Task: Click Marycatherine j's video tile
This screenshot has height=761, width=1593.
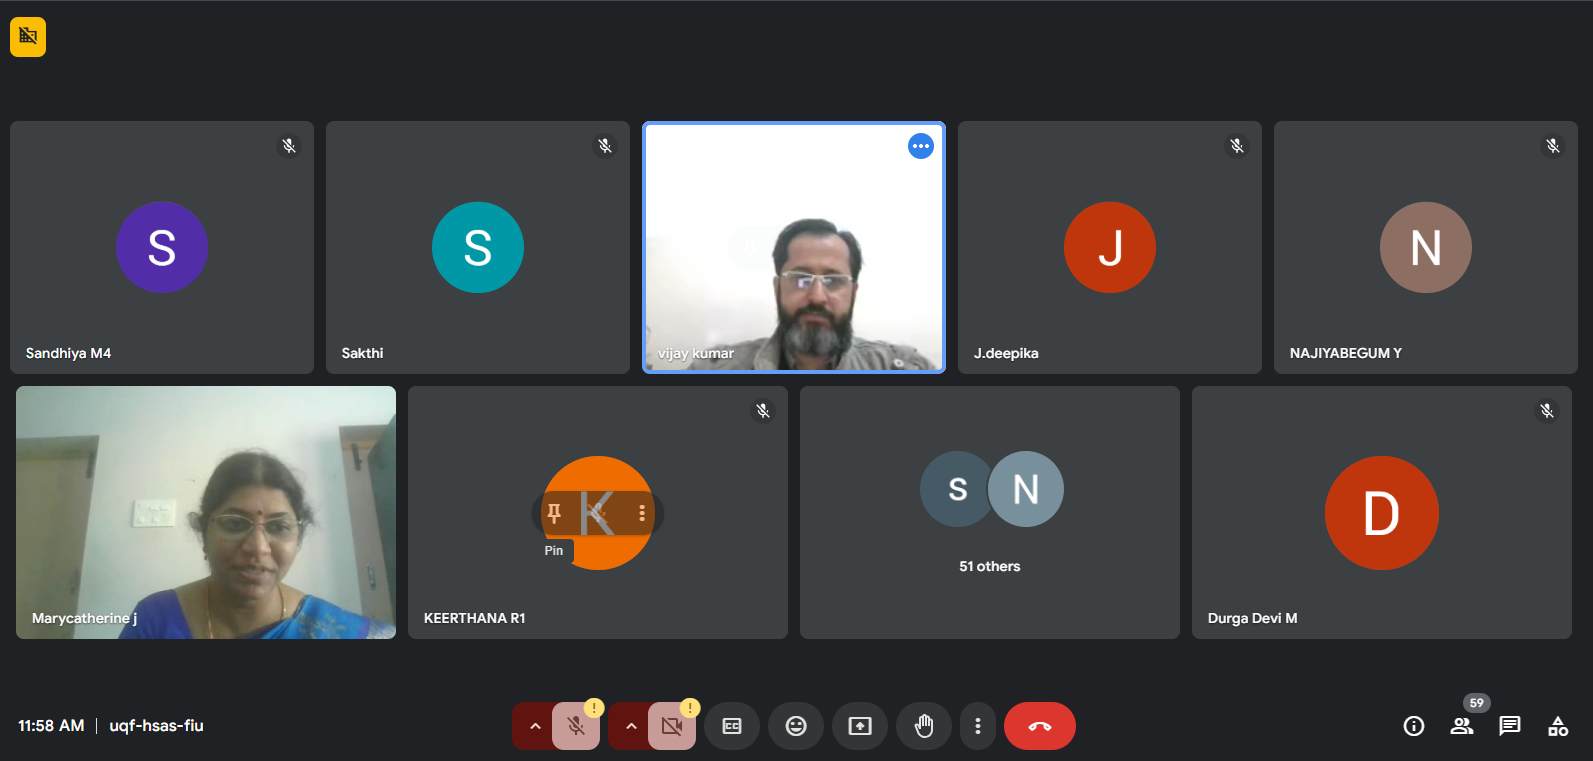Action: click(206, 513)
